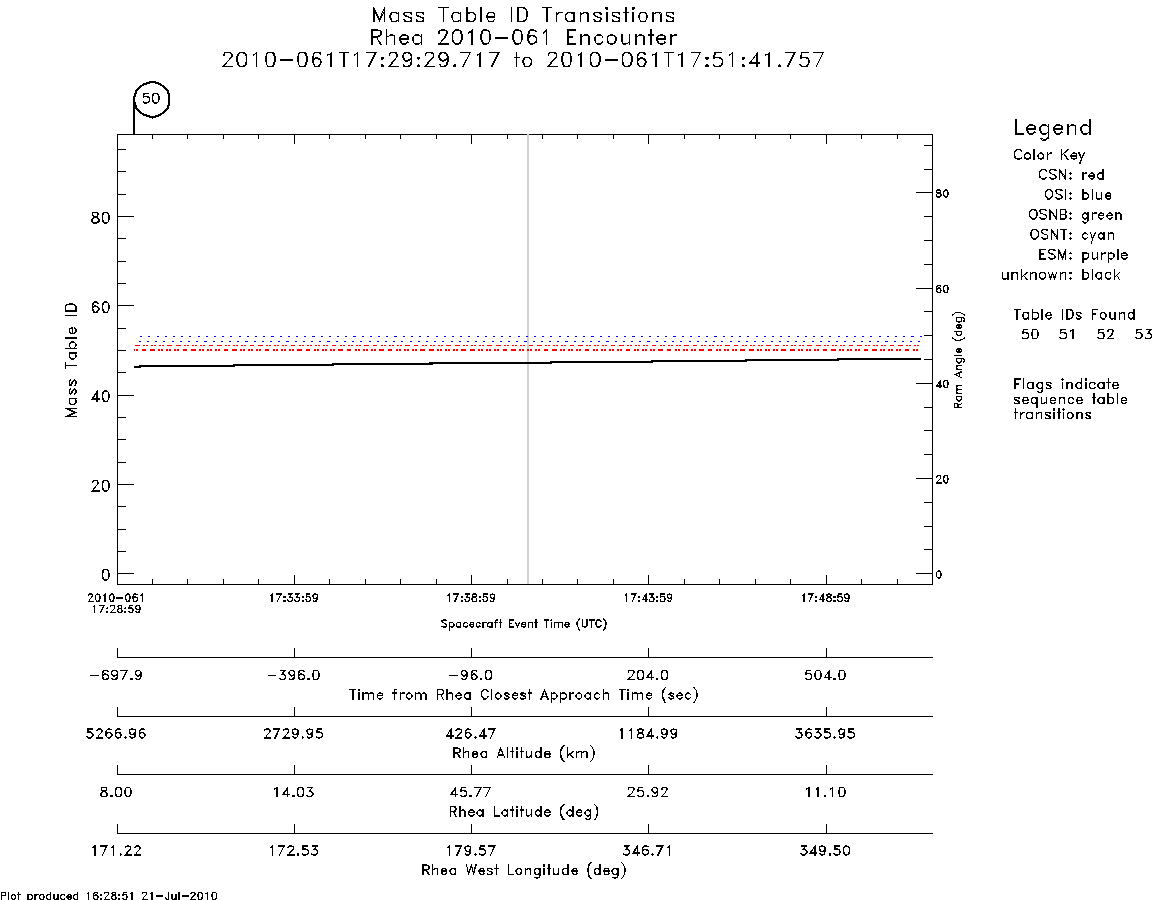The height and width of the screenshot is (900, 1165).
Task: Click the 'Ram Angle (deg)' axis label
Action: point(958,360)
